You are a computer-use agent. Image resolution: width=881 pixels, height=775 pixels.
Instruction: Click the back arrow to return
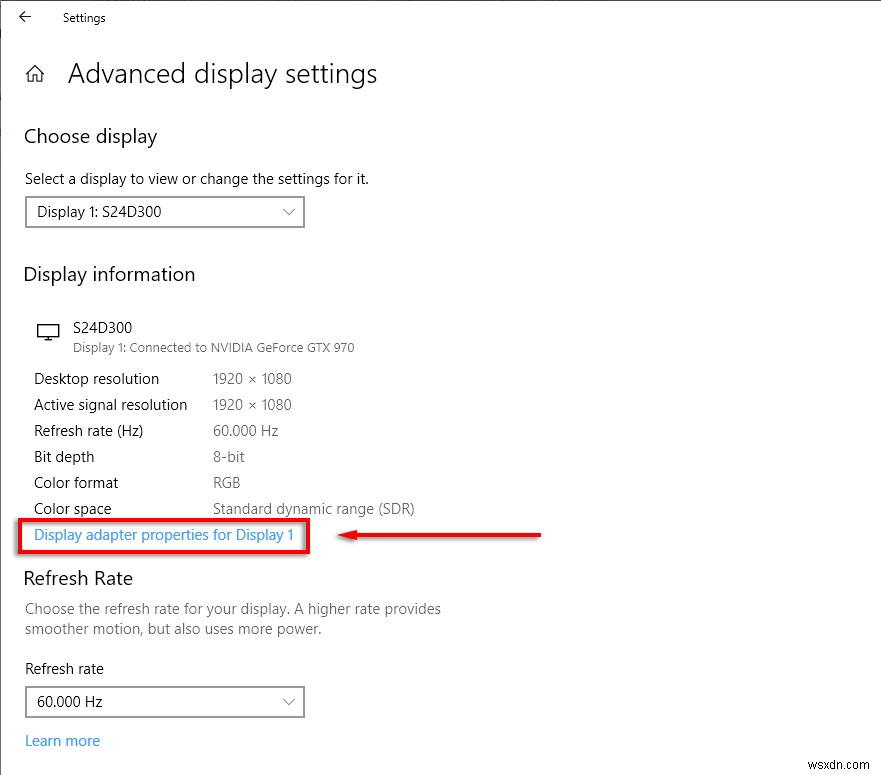[x=24, y=16]
